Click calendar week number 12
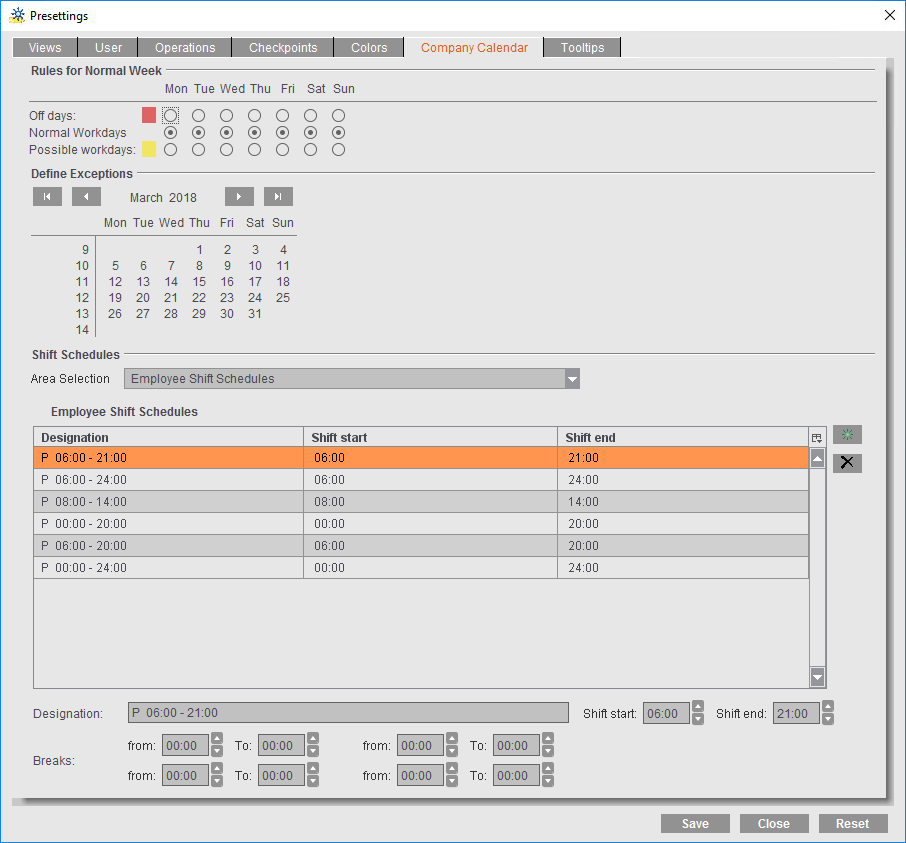Image resolution: width=906 pixels, height=843 pixels. (x=82, y=298)
